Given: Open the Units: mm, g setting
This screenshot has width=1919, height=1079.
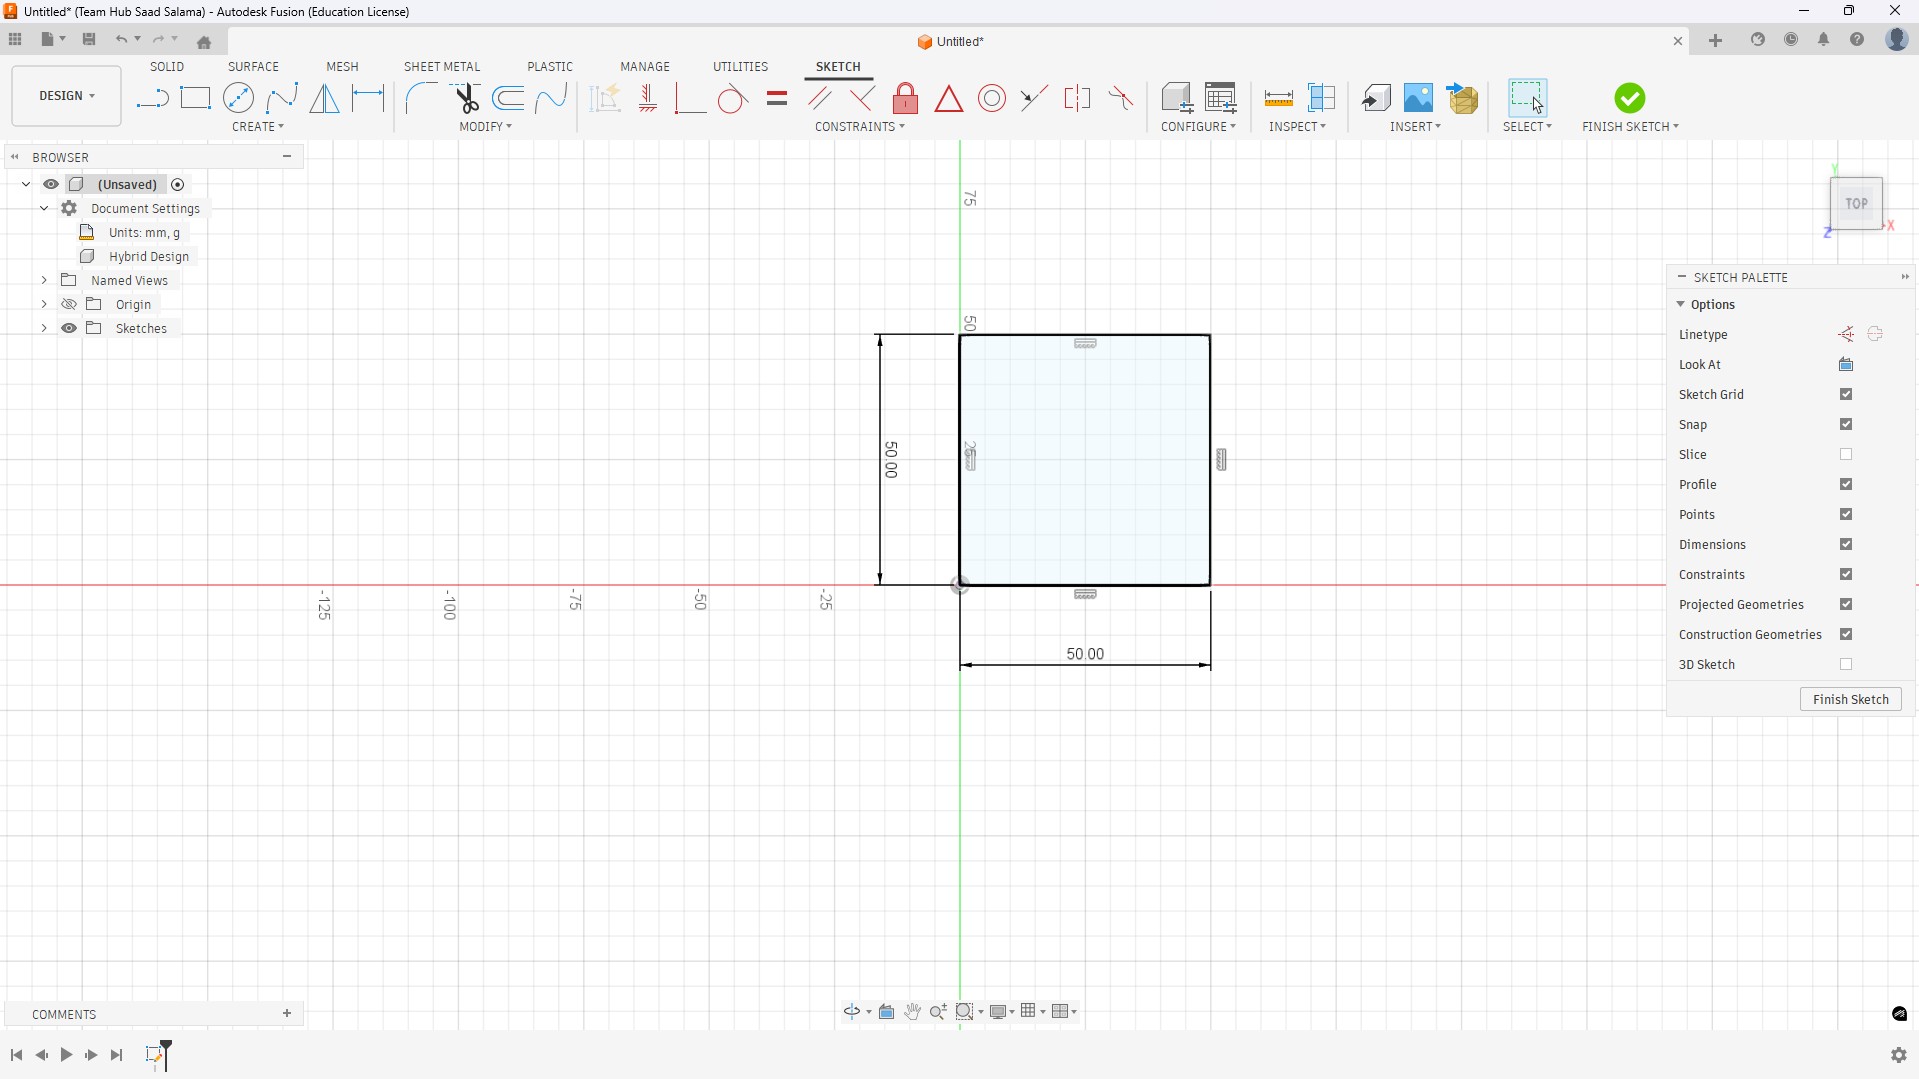Looking at the screenshot, I should 144,233.
